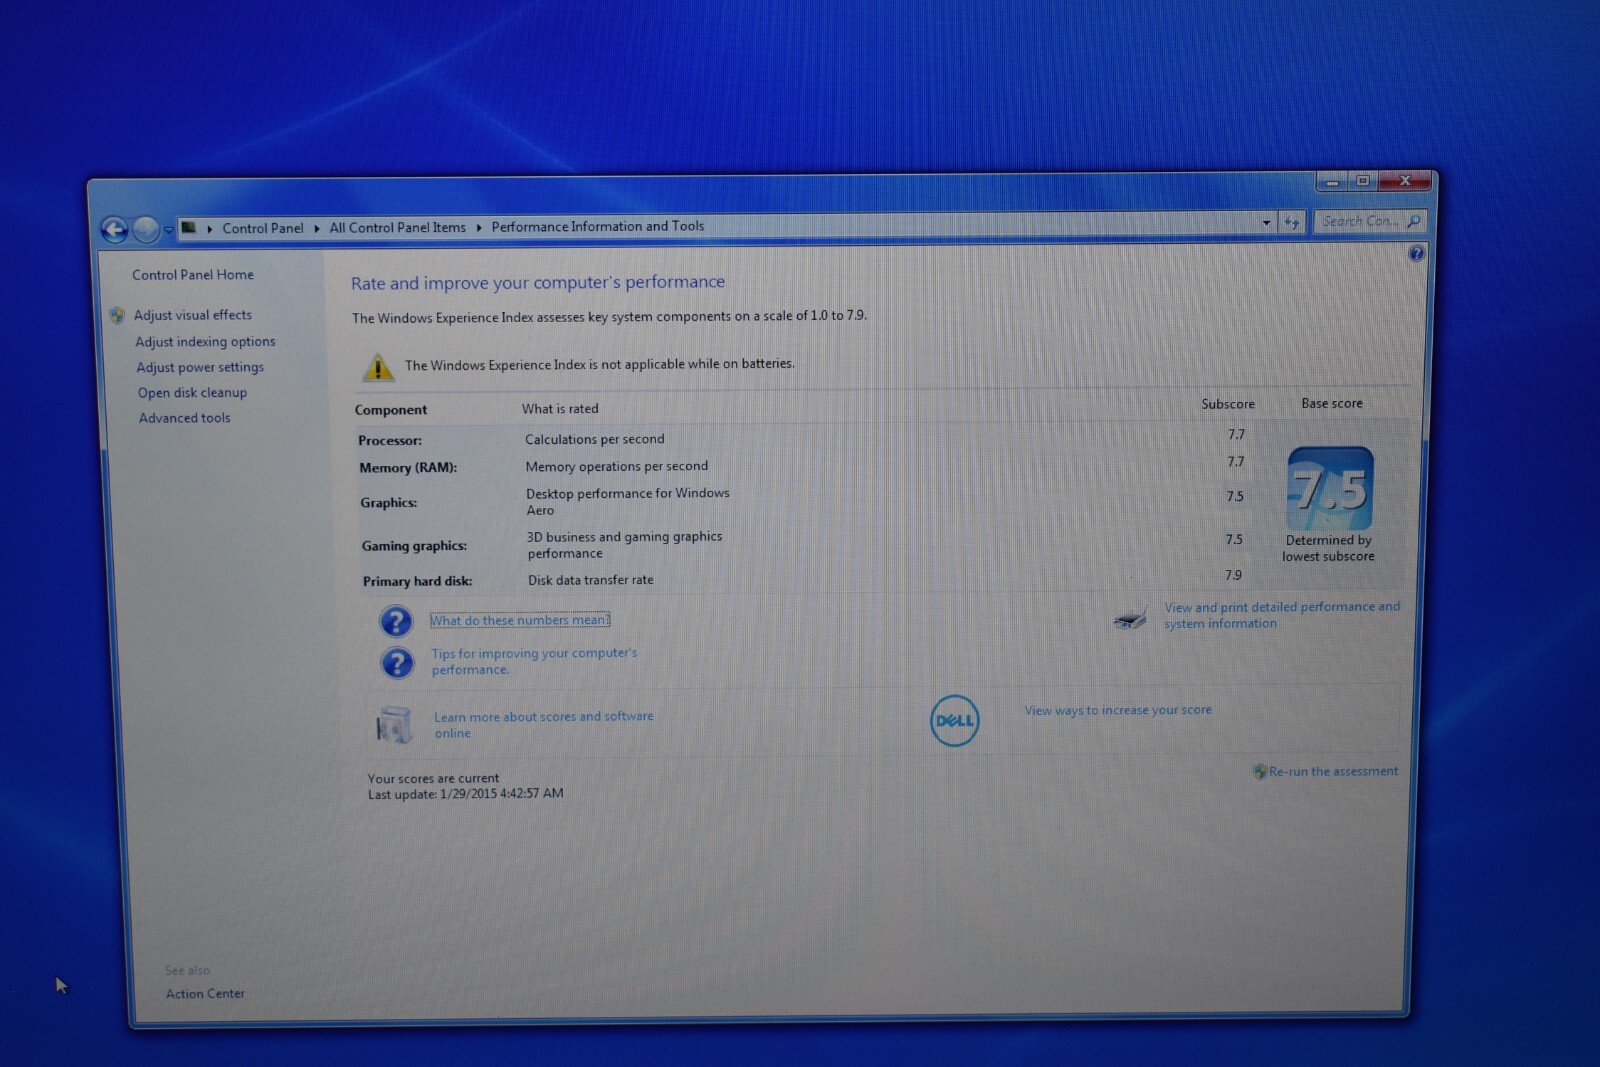The height and width of the screenshot is (1067, 1600).
Task: Open Advanced tools
Action: [x=184, y=418]
